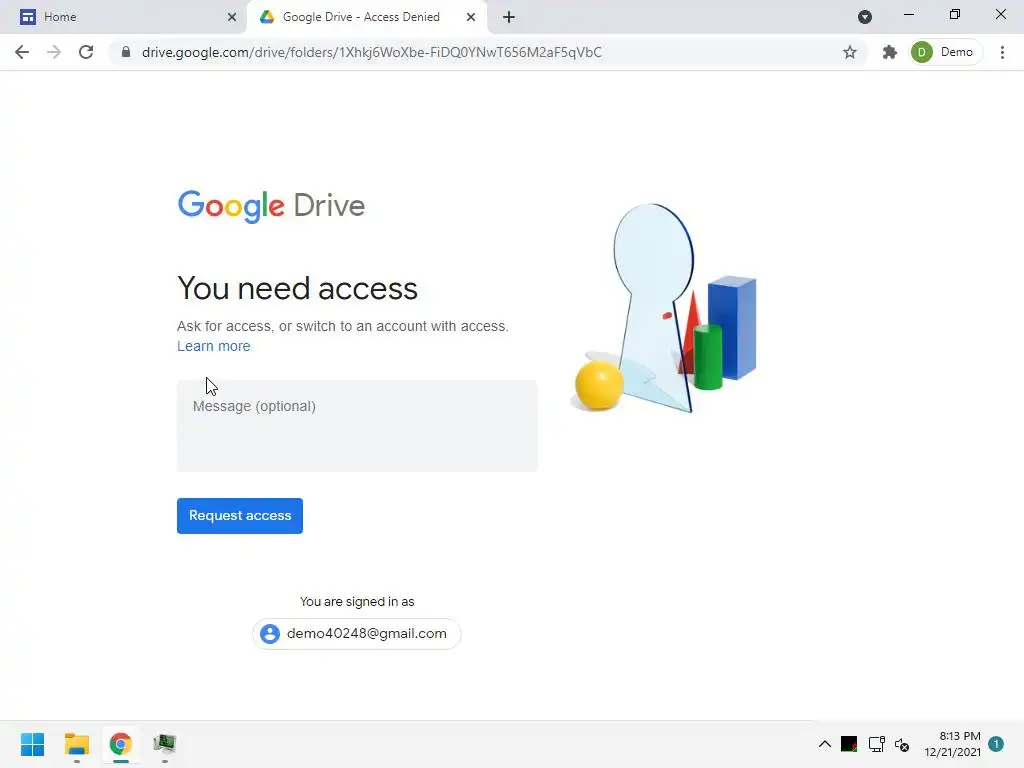Open the Learn more link
The width and height of the screenshot is (1024, 768).
coord(214,346)
